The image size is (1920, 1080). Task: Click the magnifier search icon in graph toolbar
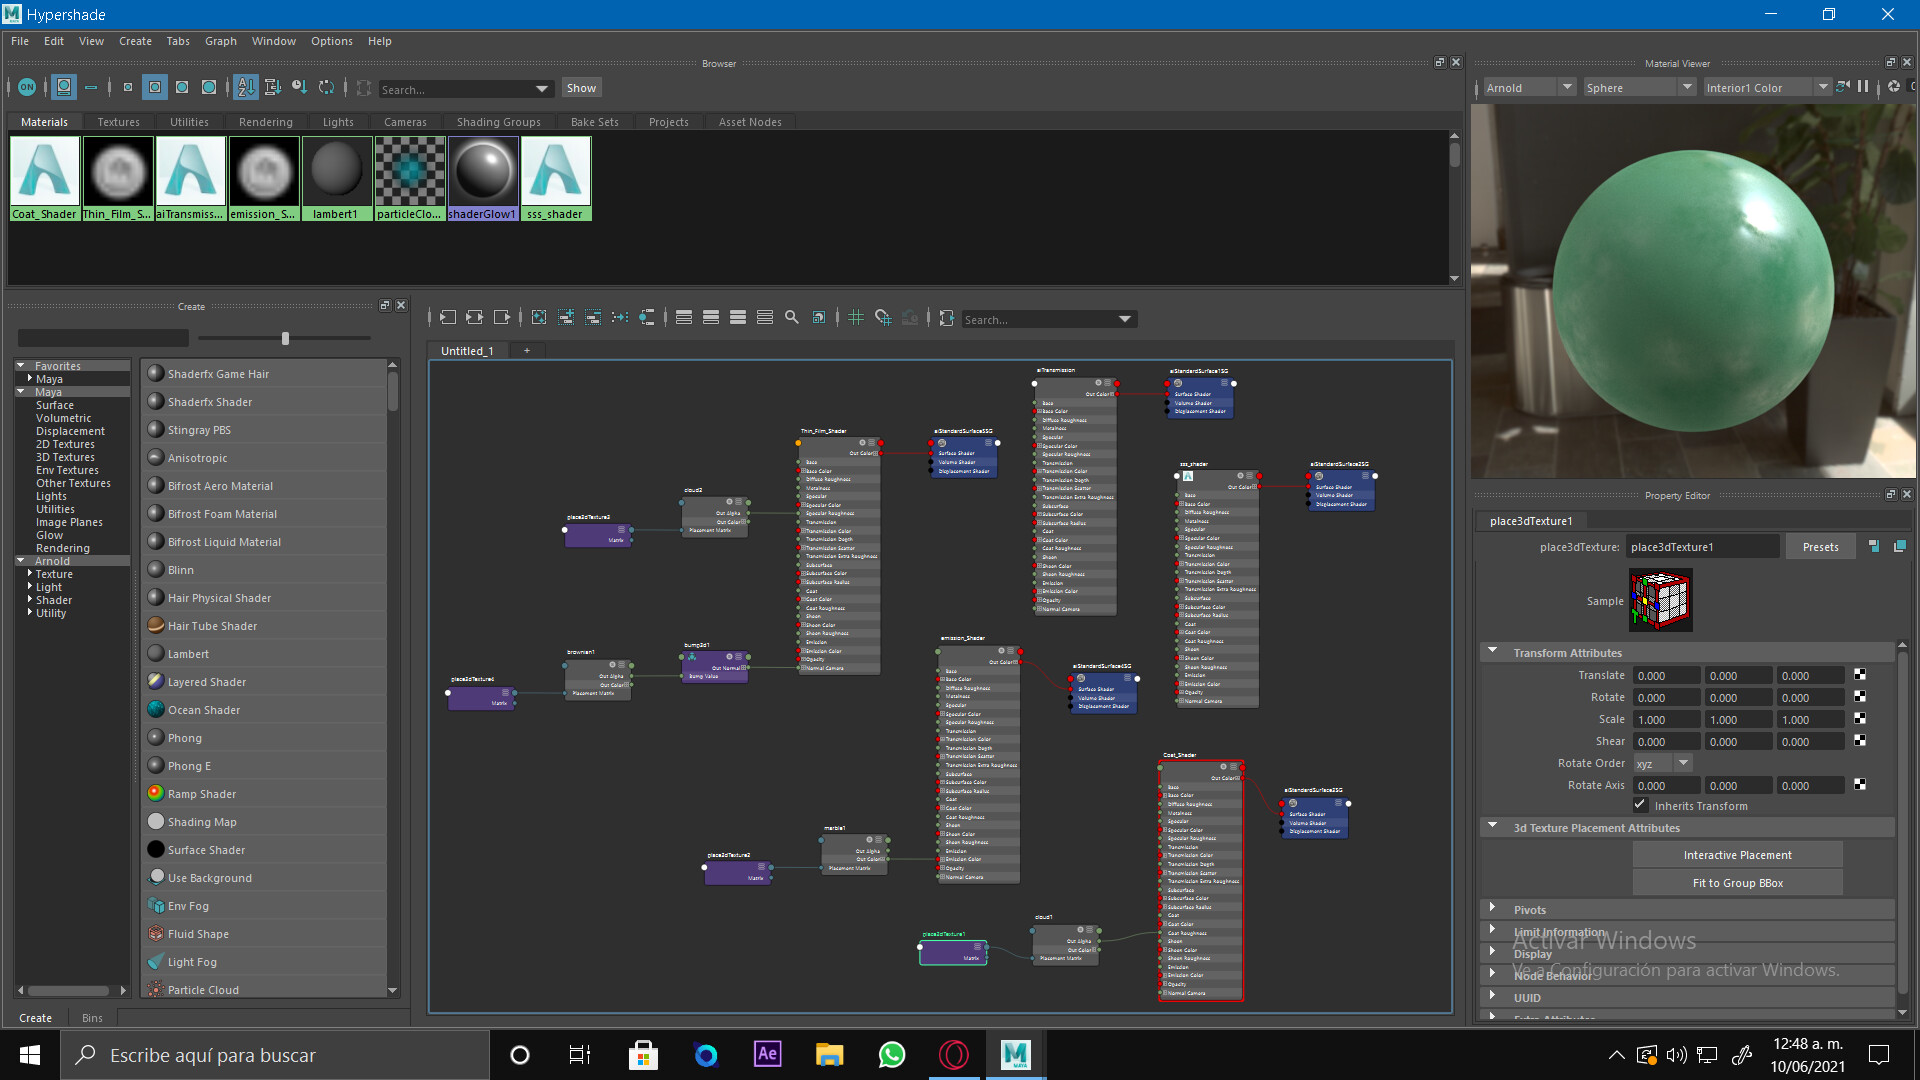(x=792, y=318)
